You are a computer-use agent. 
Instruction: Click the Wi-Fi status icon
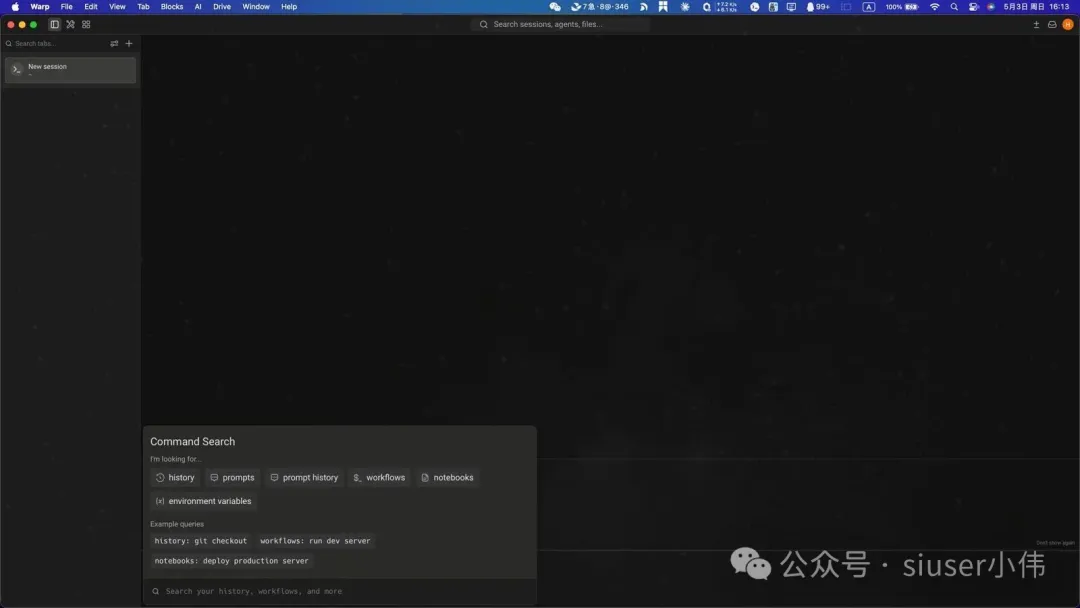pos(935,6)
